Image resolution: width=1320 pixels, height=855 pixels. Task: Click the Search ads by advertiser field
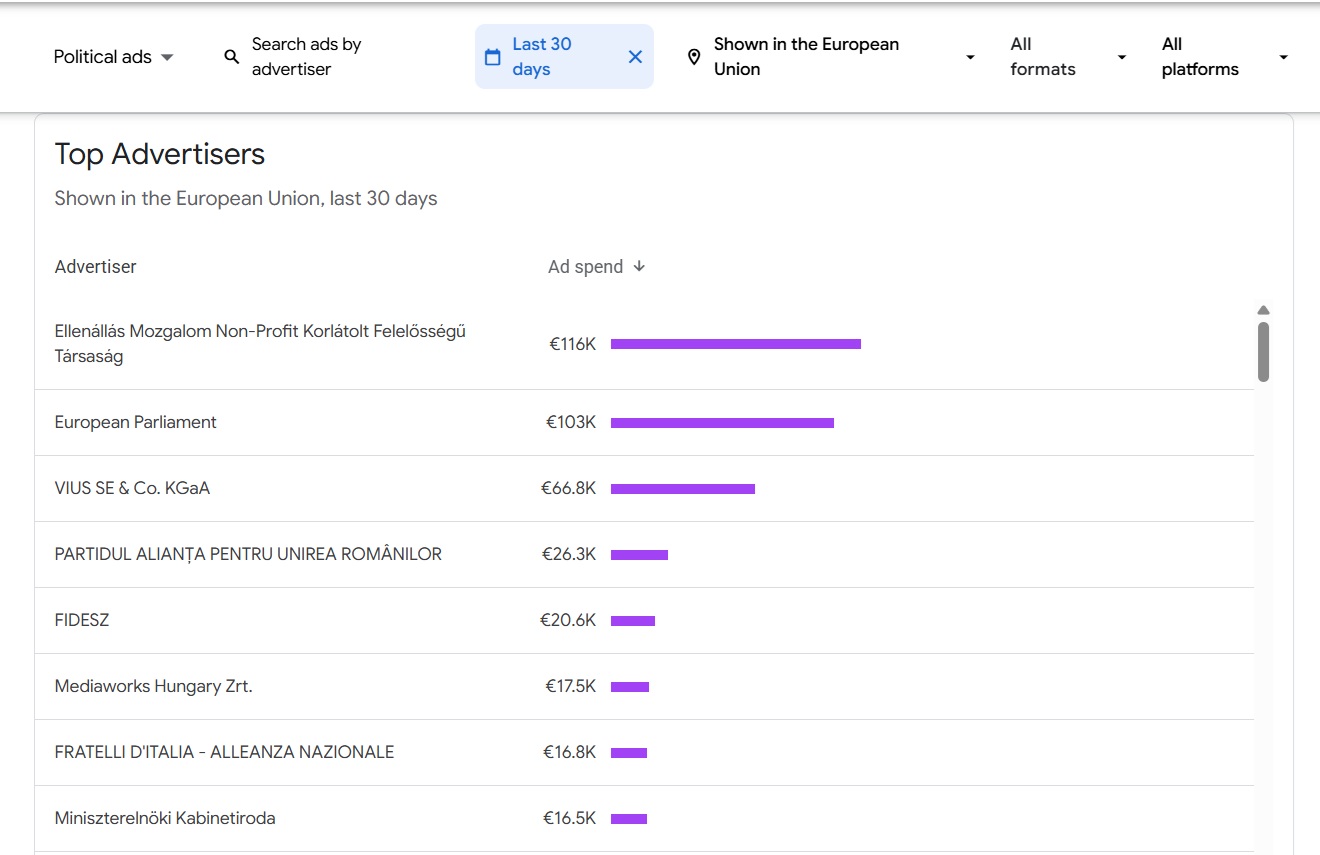click(x=306, y=57)
